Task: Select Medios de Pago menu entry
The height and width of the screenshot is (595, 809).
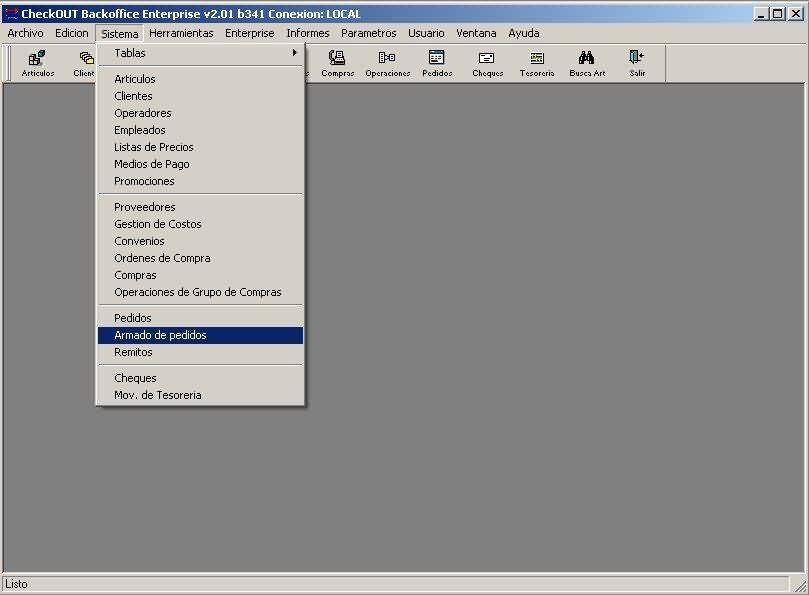Action: point(200,164)
